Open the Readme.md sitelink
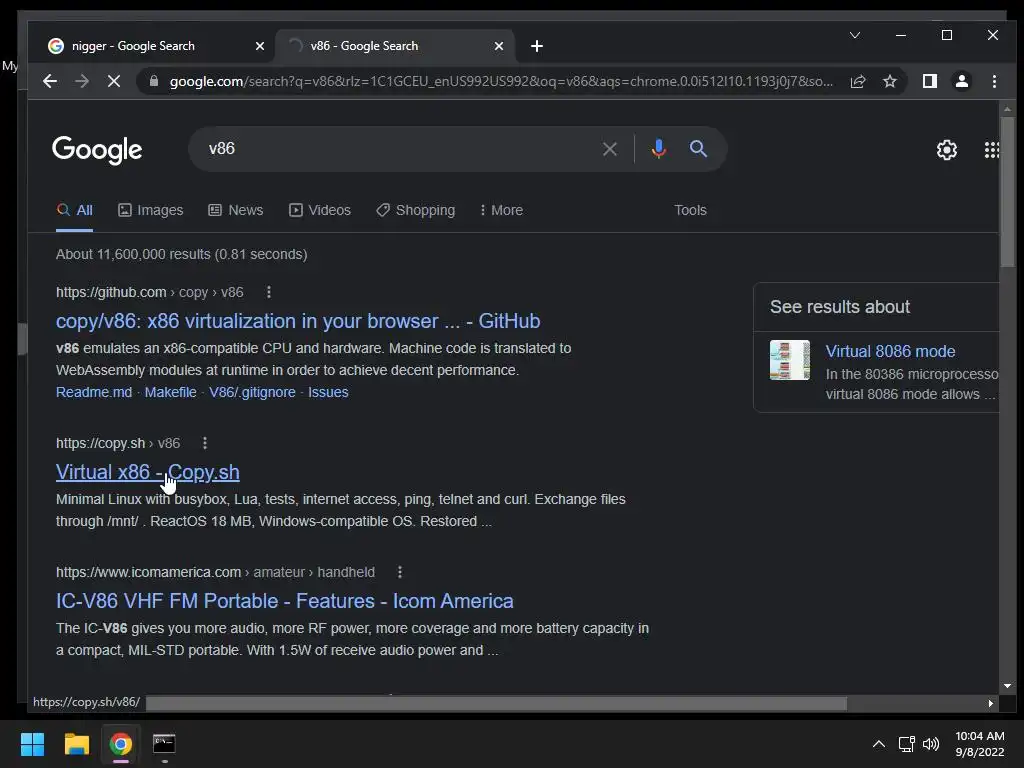Screen dimensions: 1024x768 point(94,392)
